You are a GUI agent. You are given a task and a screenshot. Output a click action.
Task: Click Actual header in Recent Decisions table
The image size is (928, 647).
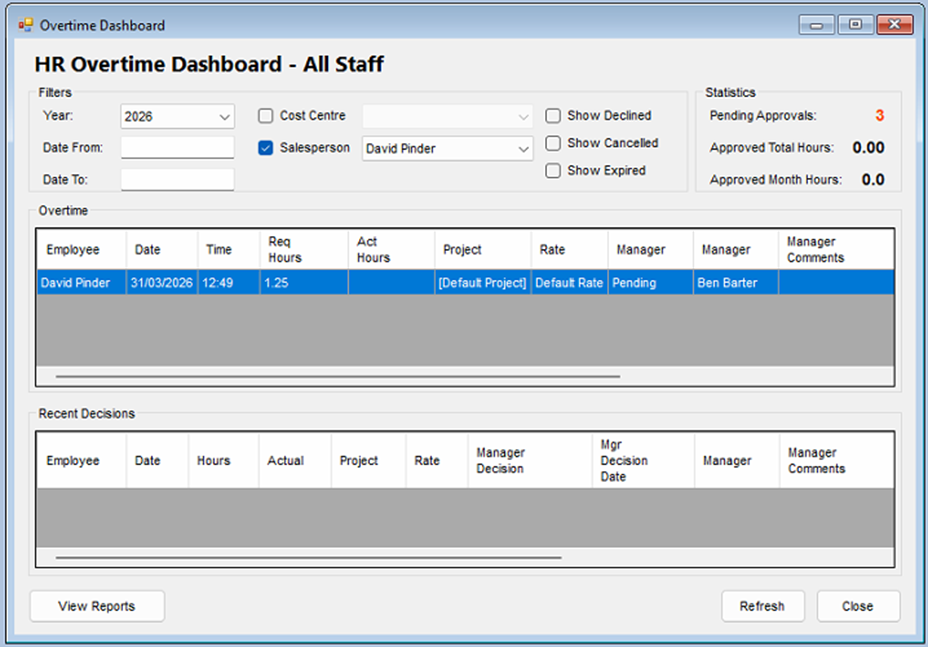[295, 460]
